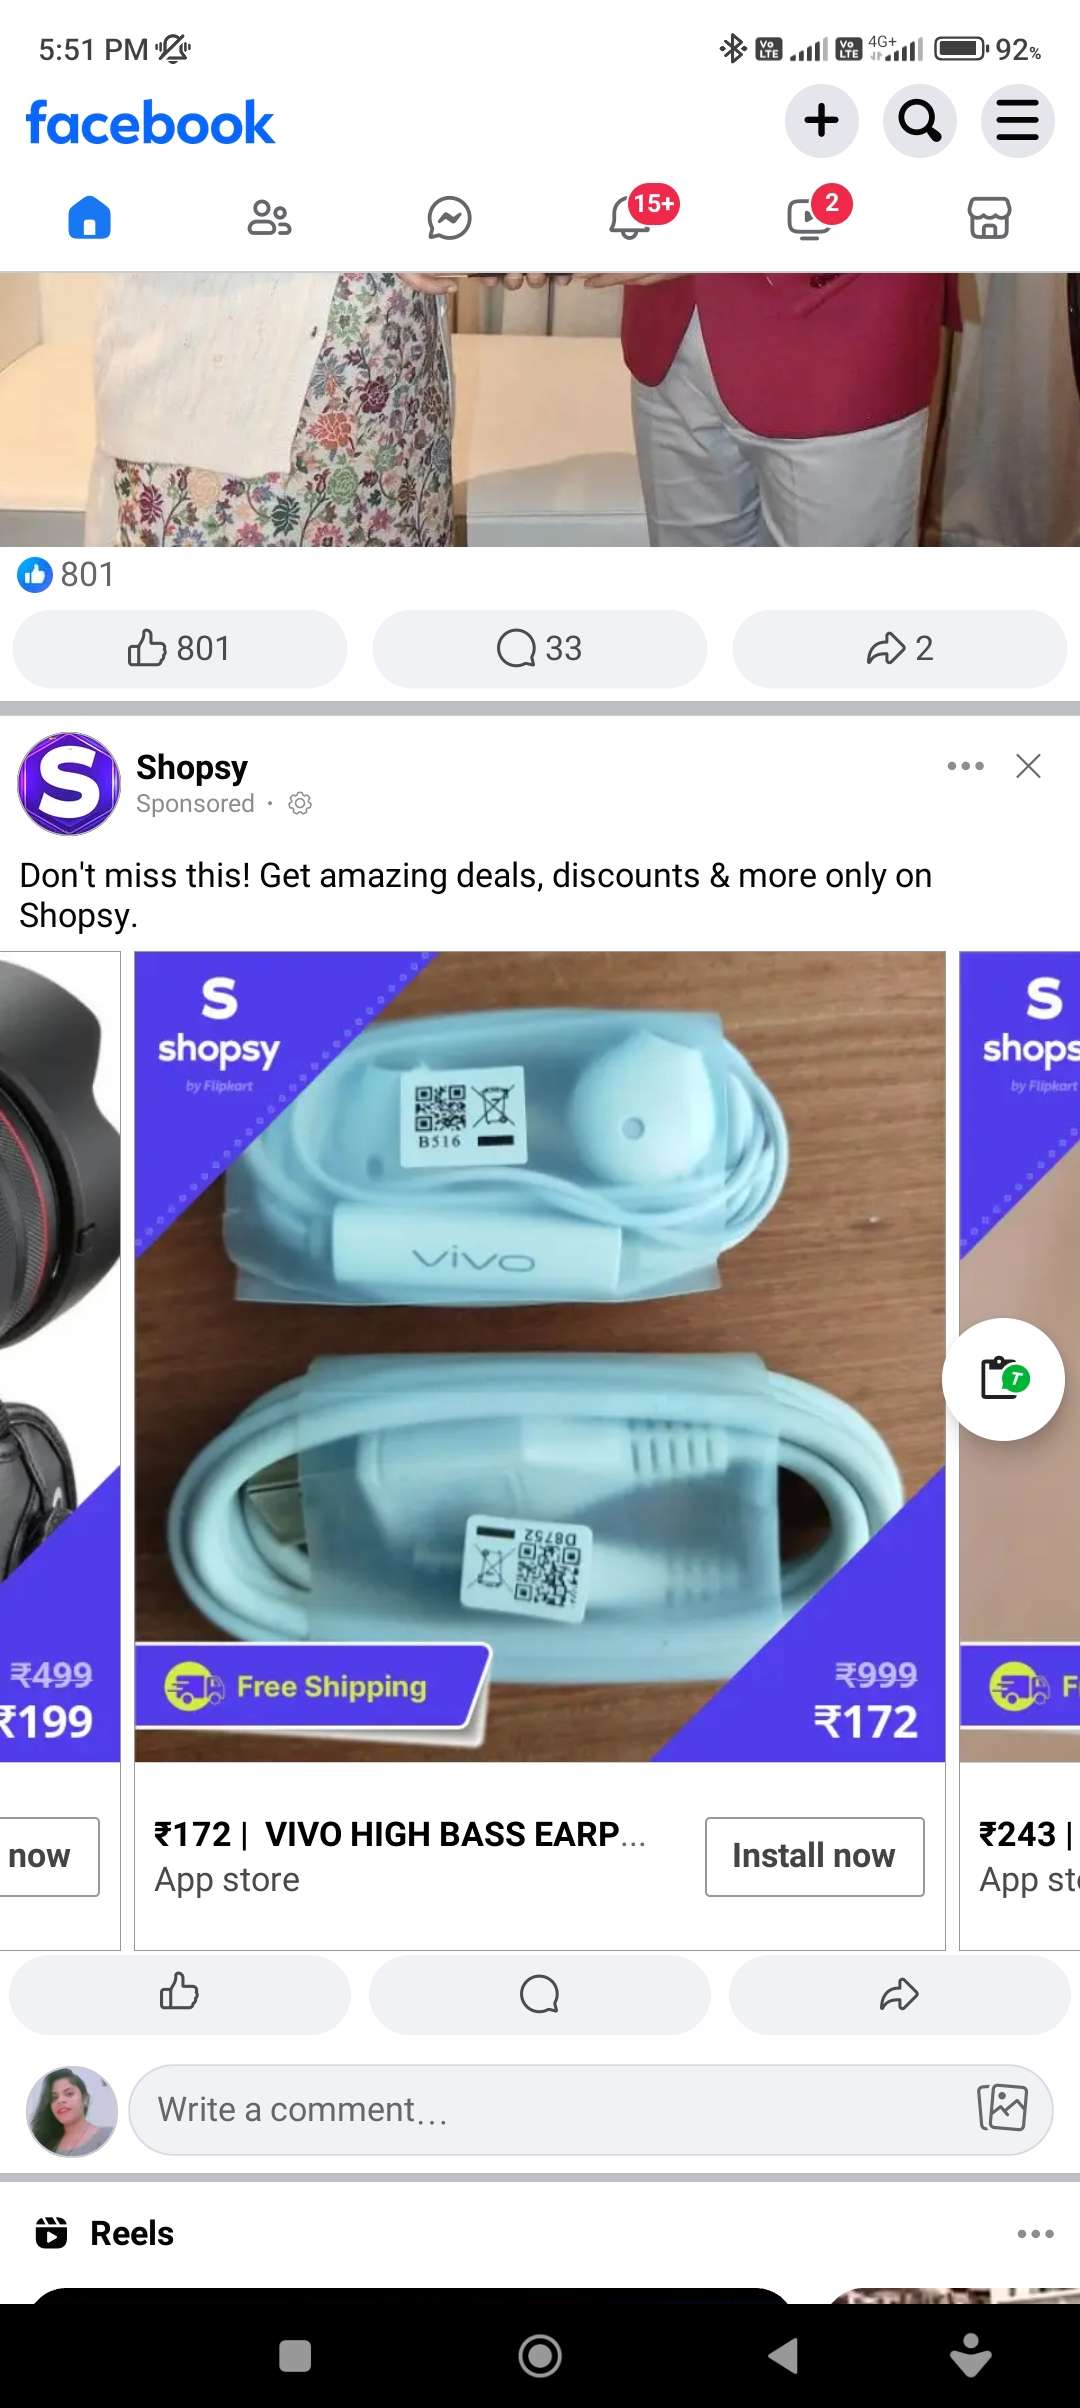The image size is (1080, 2408).
Task: Click the Write a comment field
Action: tap(591, 2110)
